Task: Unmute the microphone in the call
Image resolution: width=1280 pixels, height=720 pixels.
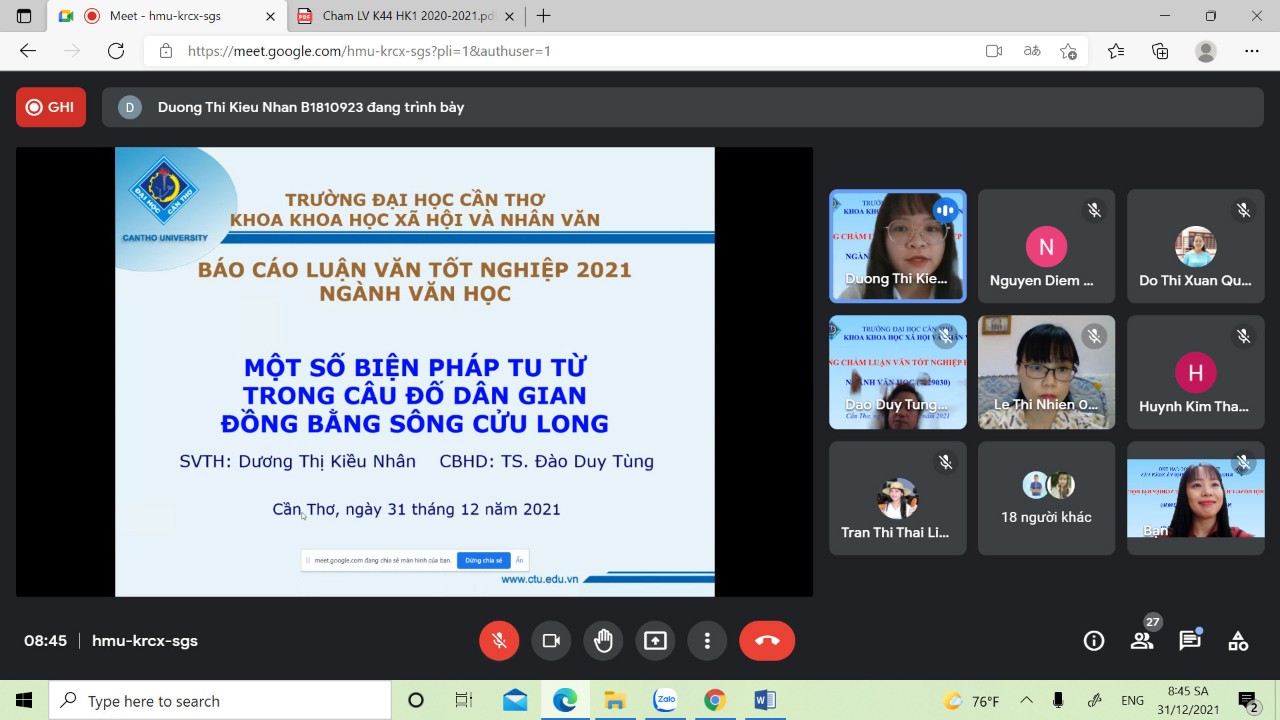Action: pos(499,641)
